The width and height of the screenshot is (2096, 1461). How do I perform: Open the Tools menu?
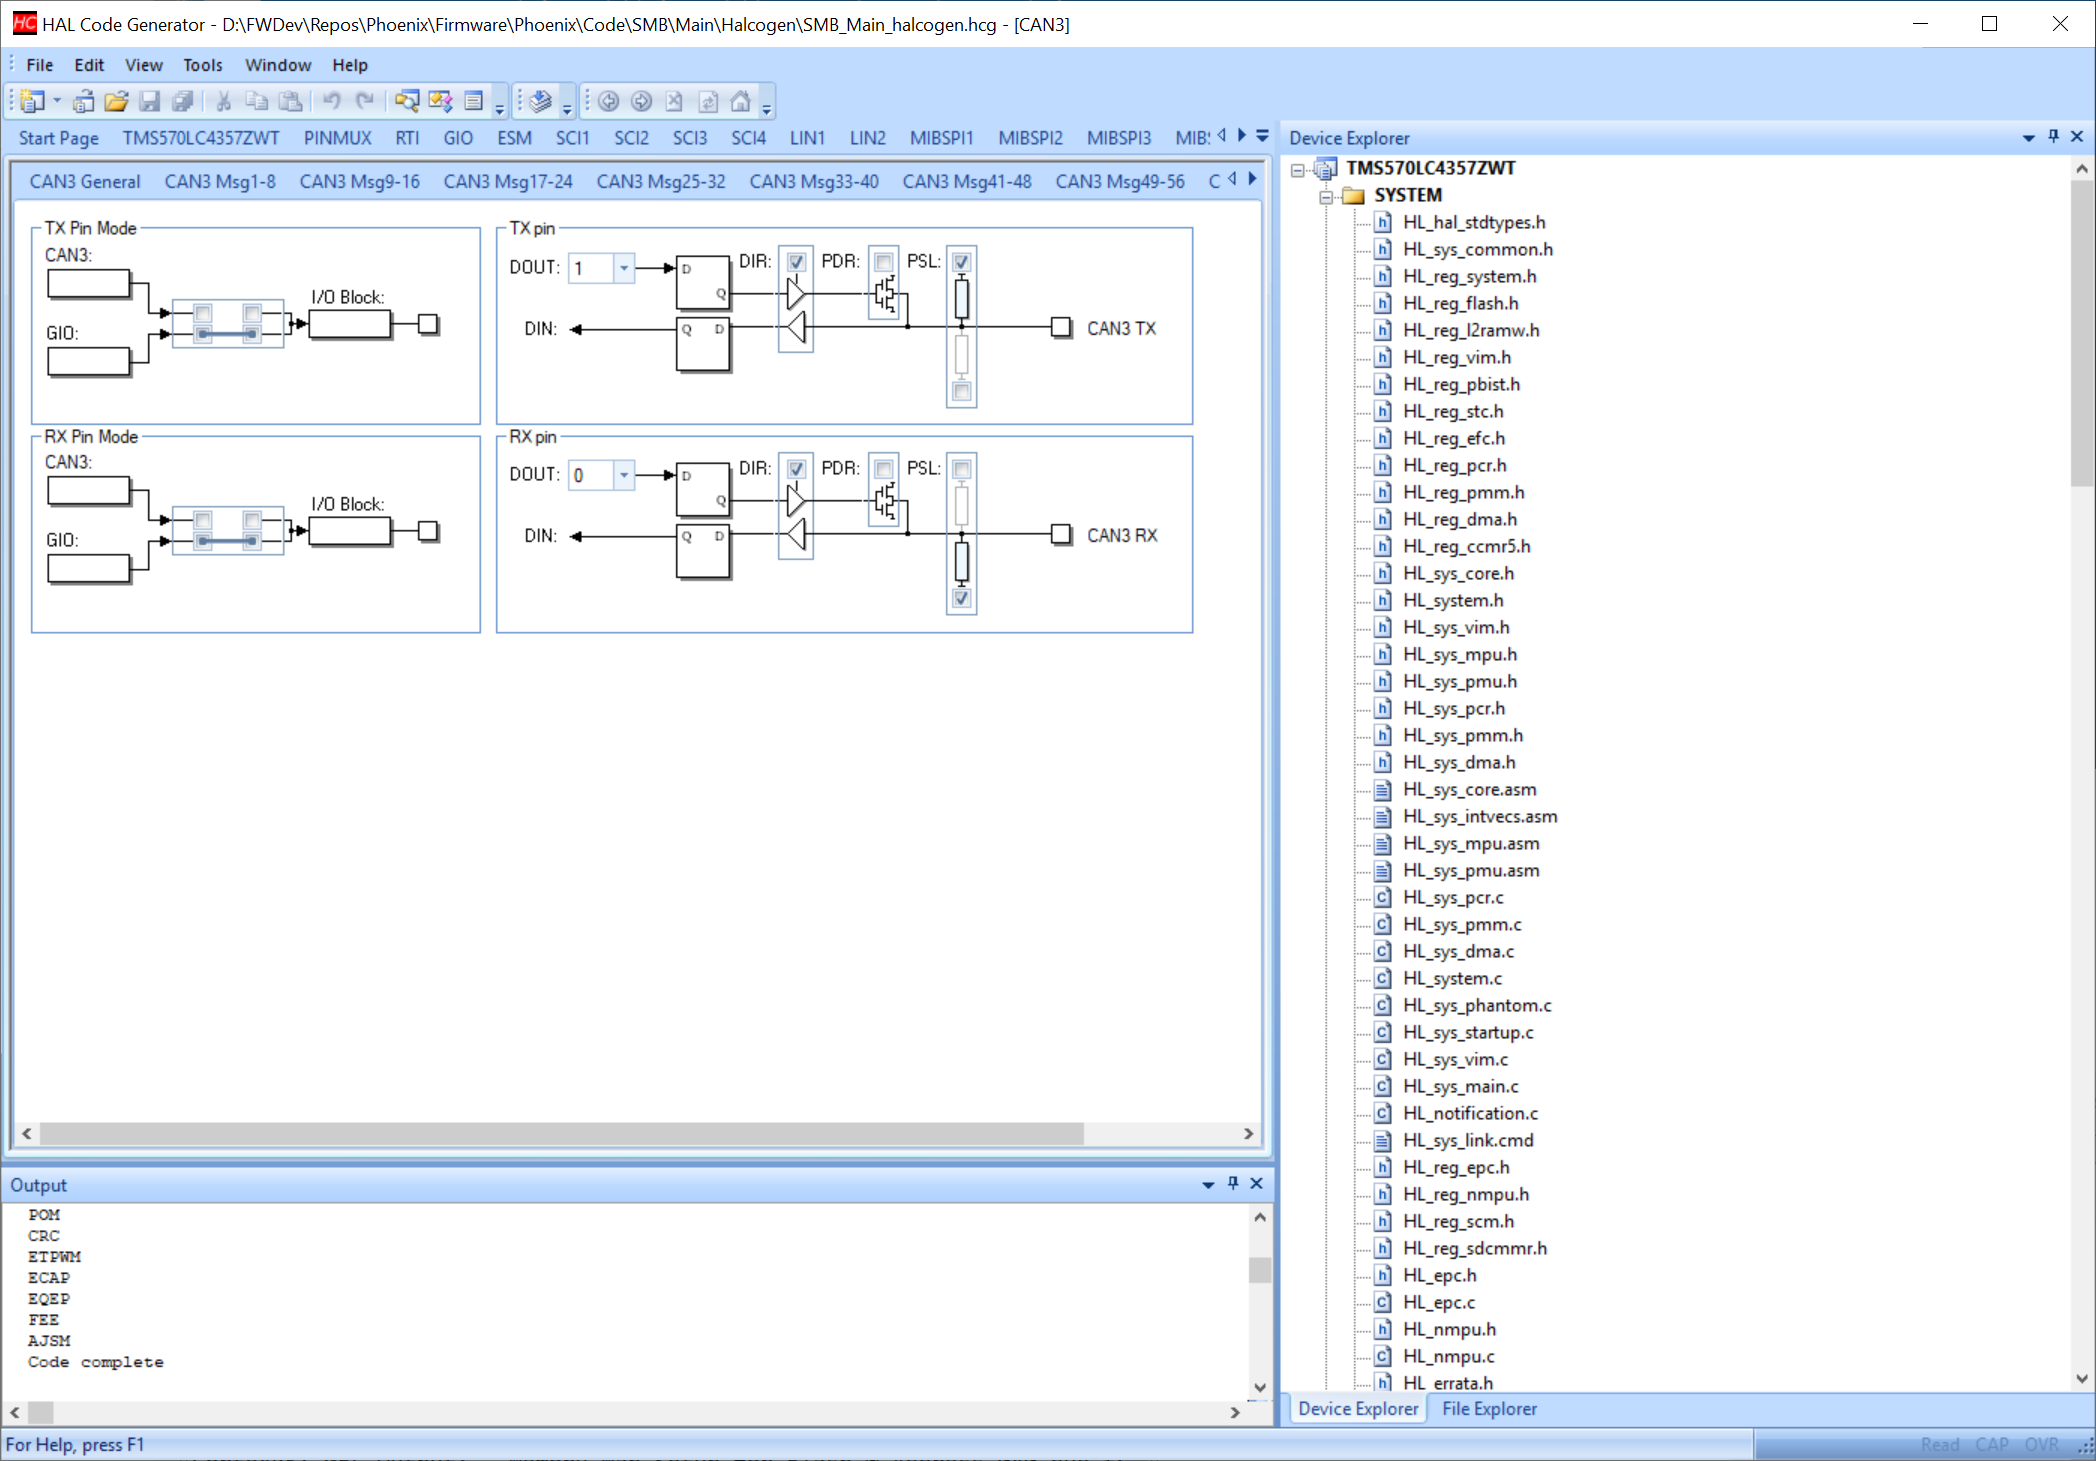(x=202, y=65)
